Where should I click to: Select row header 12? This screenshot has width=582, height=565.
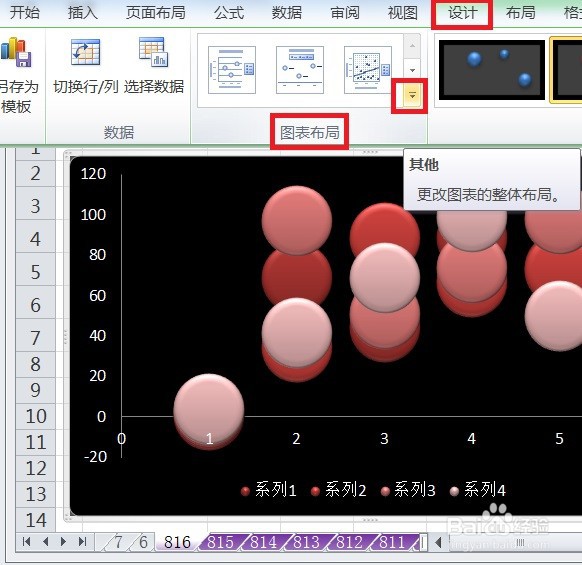click(36, 468)
